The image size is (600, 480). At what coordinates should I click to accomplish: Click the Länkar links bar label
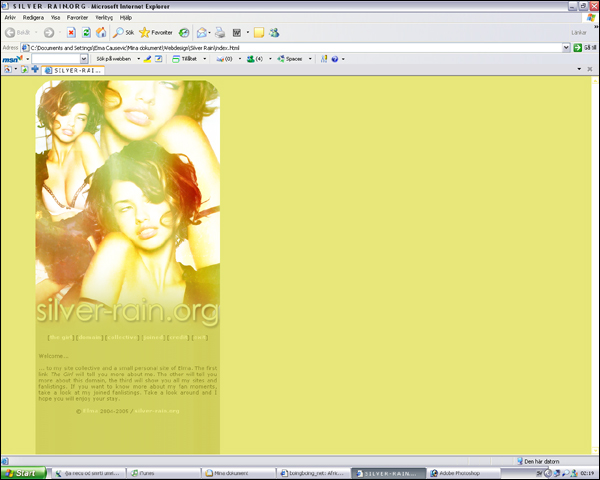click(x=579, y=33)
